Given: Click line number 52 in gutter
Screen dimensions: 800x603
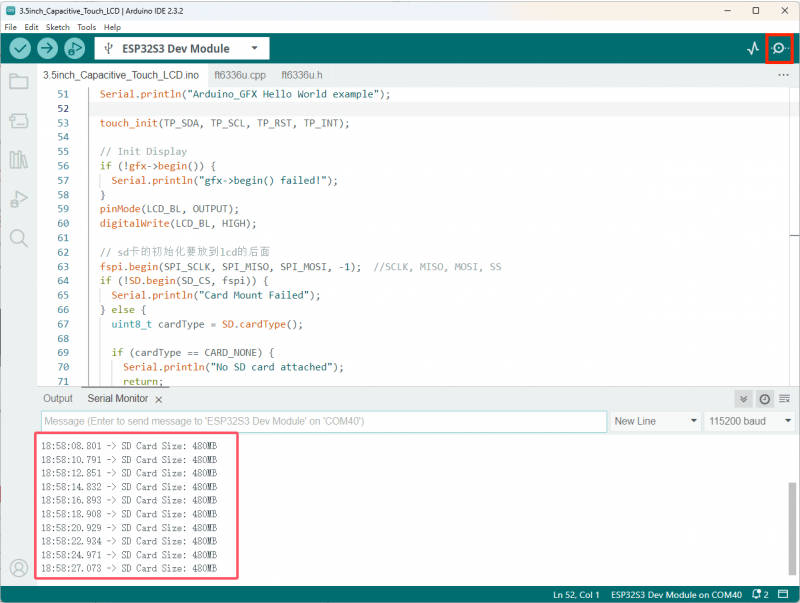Looking at the screenshot, I should [63, 109].
